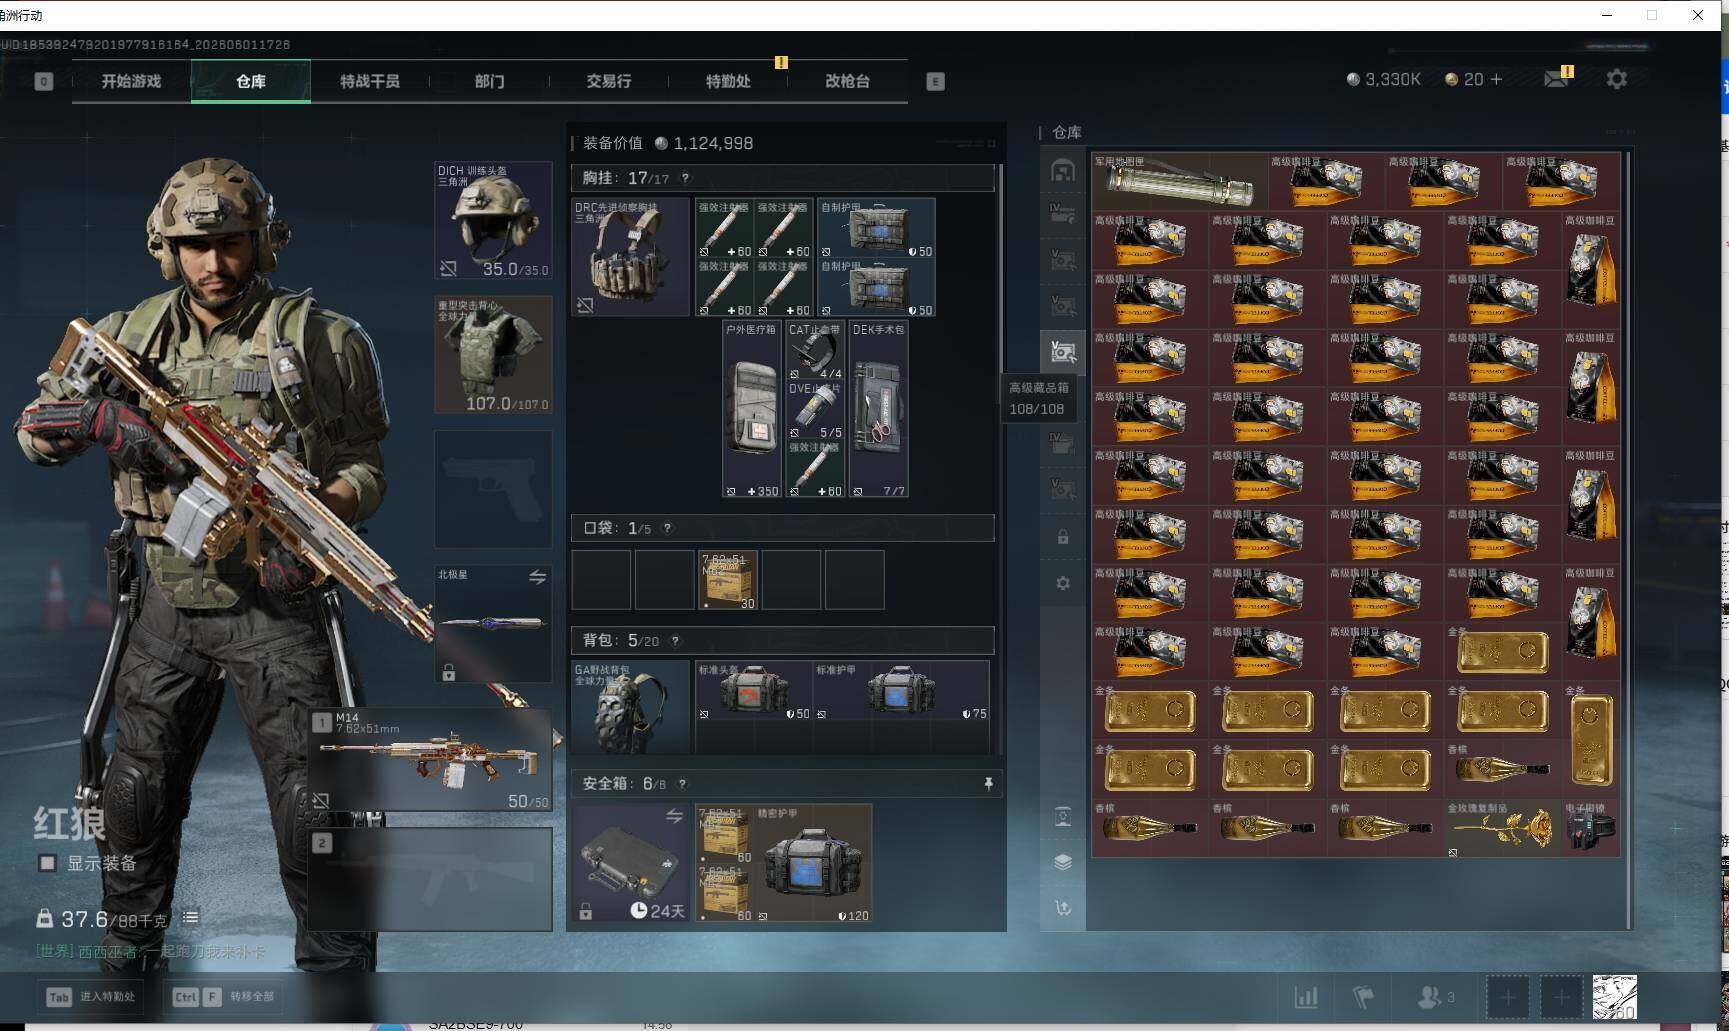1729x1031 pixels.
Task: Toggle the 显示装备 checkbox
Action: click(47, 863)
